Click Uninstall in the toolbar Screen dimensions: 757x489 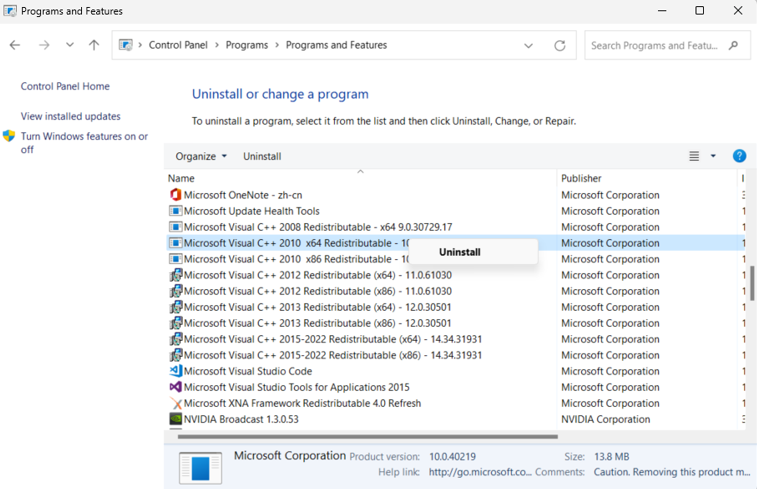262,156
